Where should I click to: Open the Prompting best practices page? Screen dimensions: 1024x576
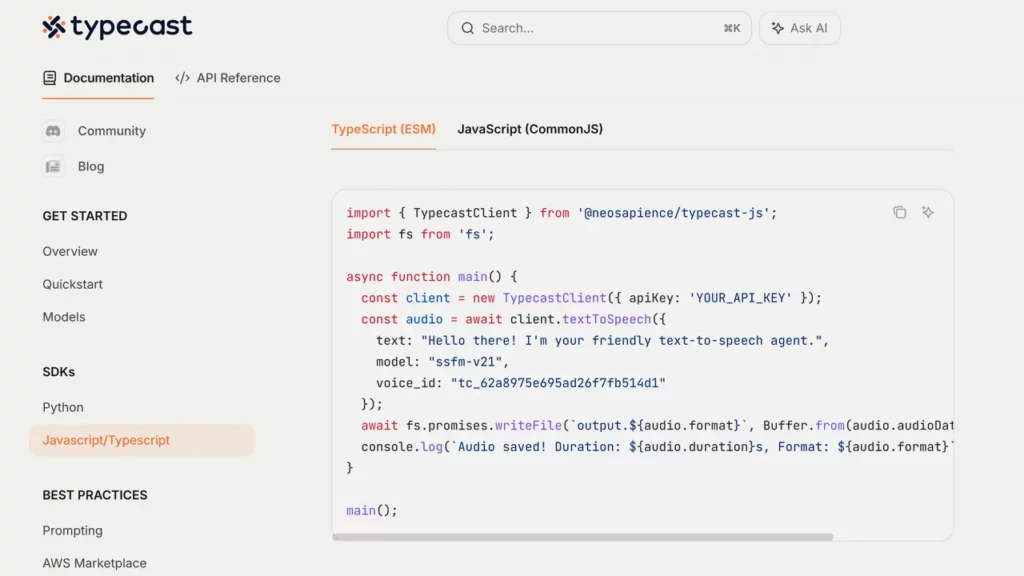(x=72, y=531)
